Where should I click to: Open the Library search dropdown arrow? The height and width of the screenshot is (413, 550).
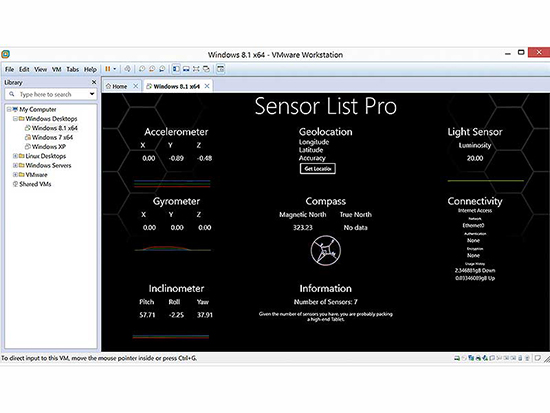tap(92, 94)
